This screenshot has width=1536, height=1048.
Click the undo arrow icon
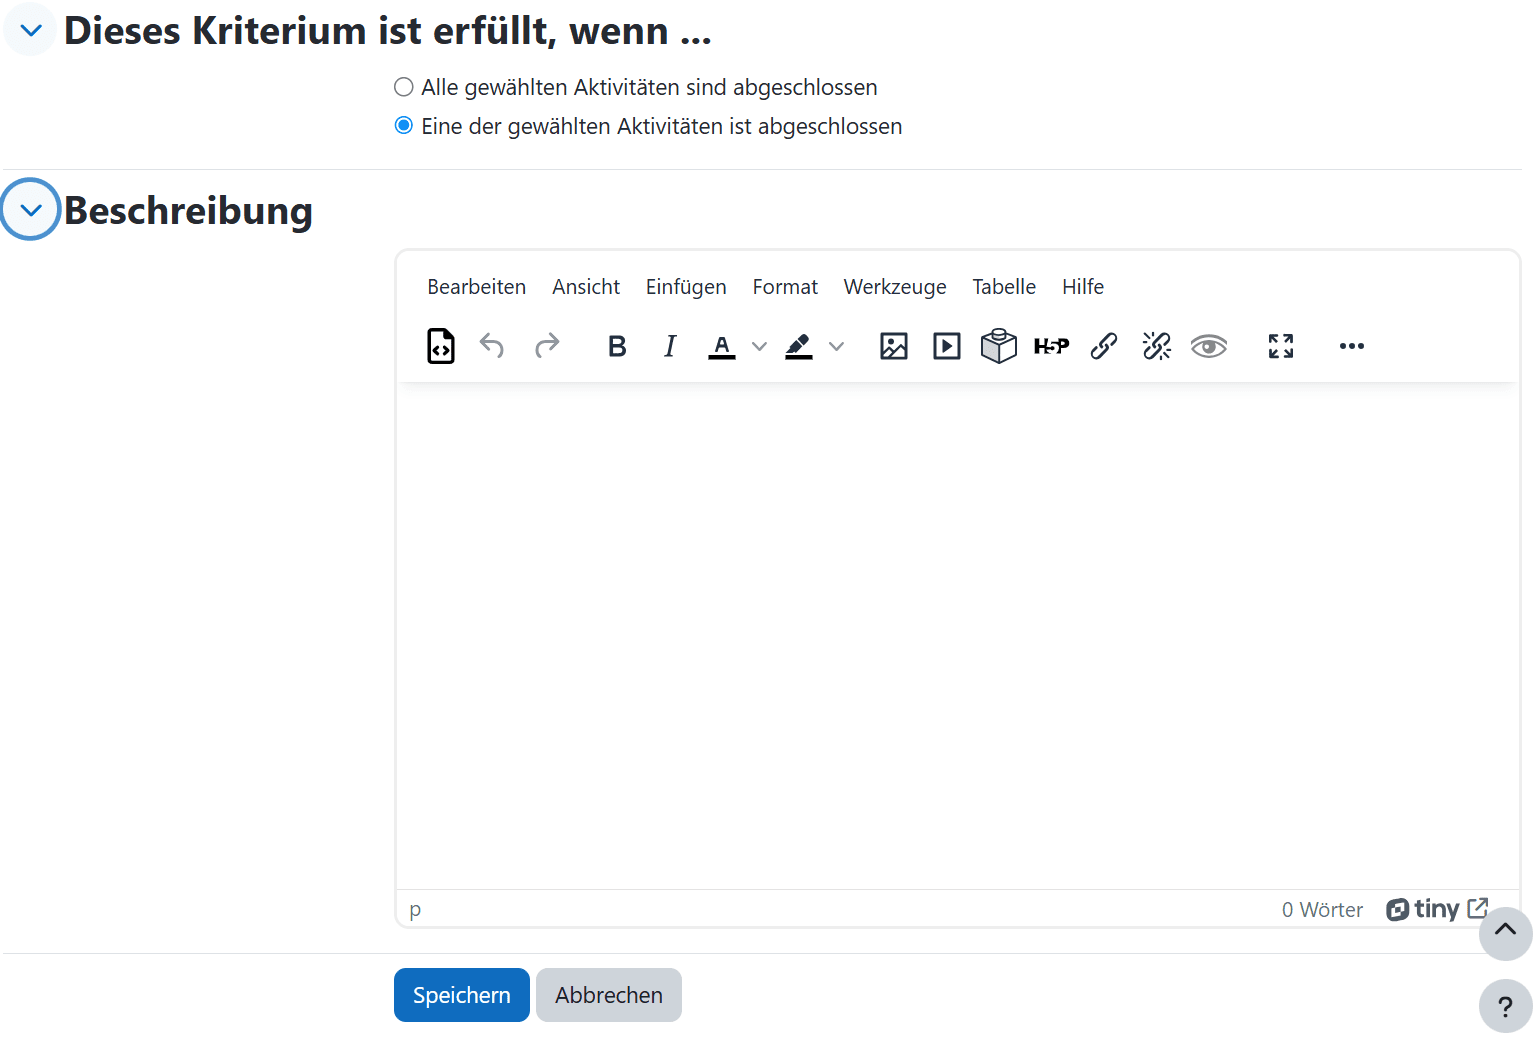pyautogui.click(x=492, y=346)
